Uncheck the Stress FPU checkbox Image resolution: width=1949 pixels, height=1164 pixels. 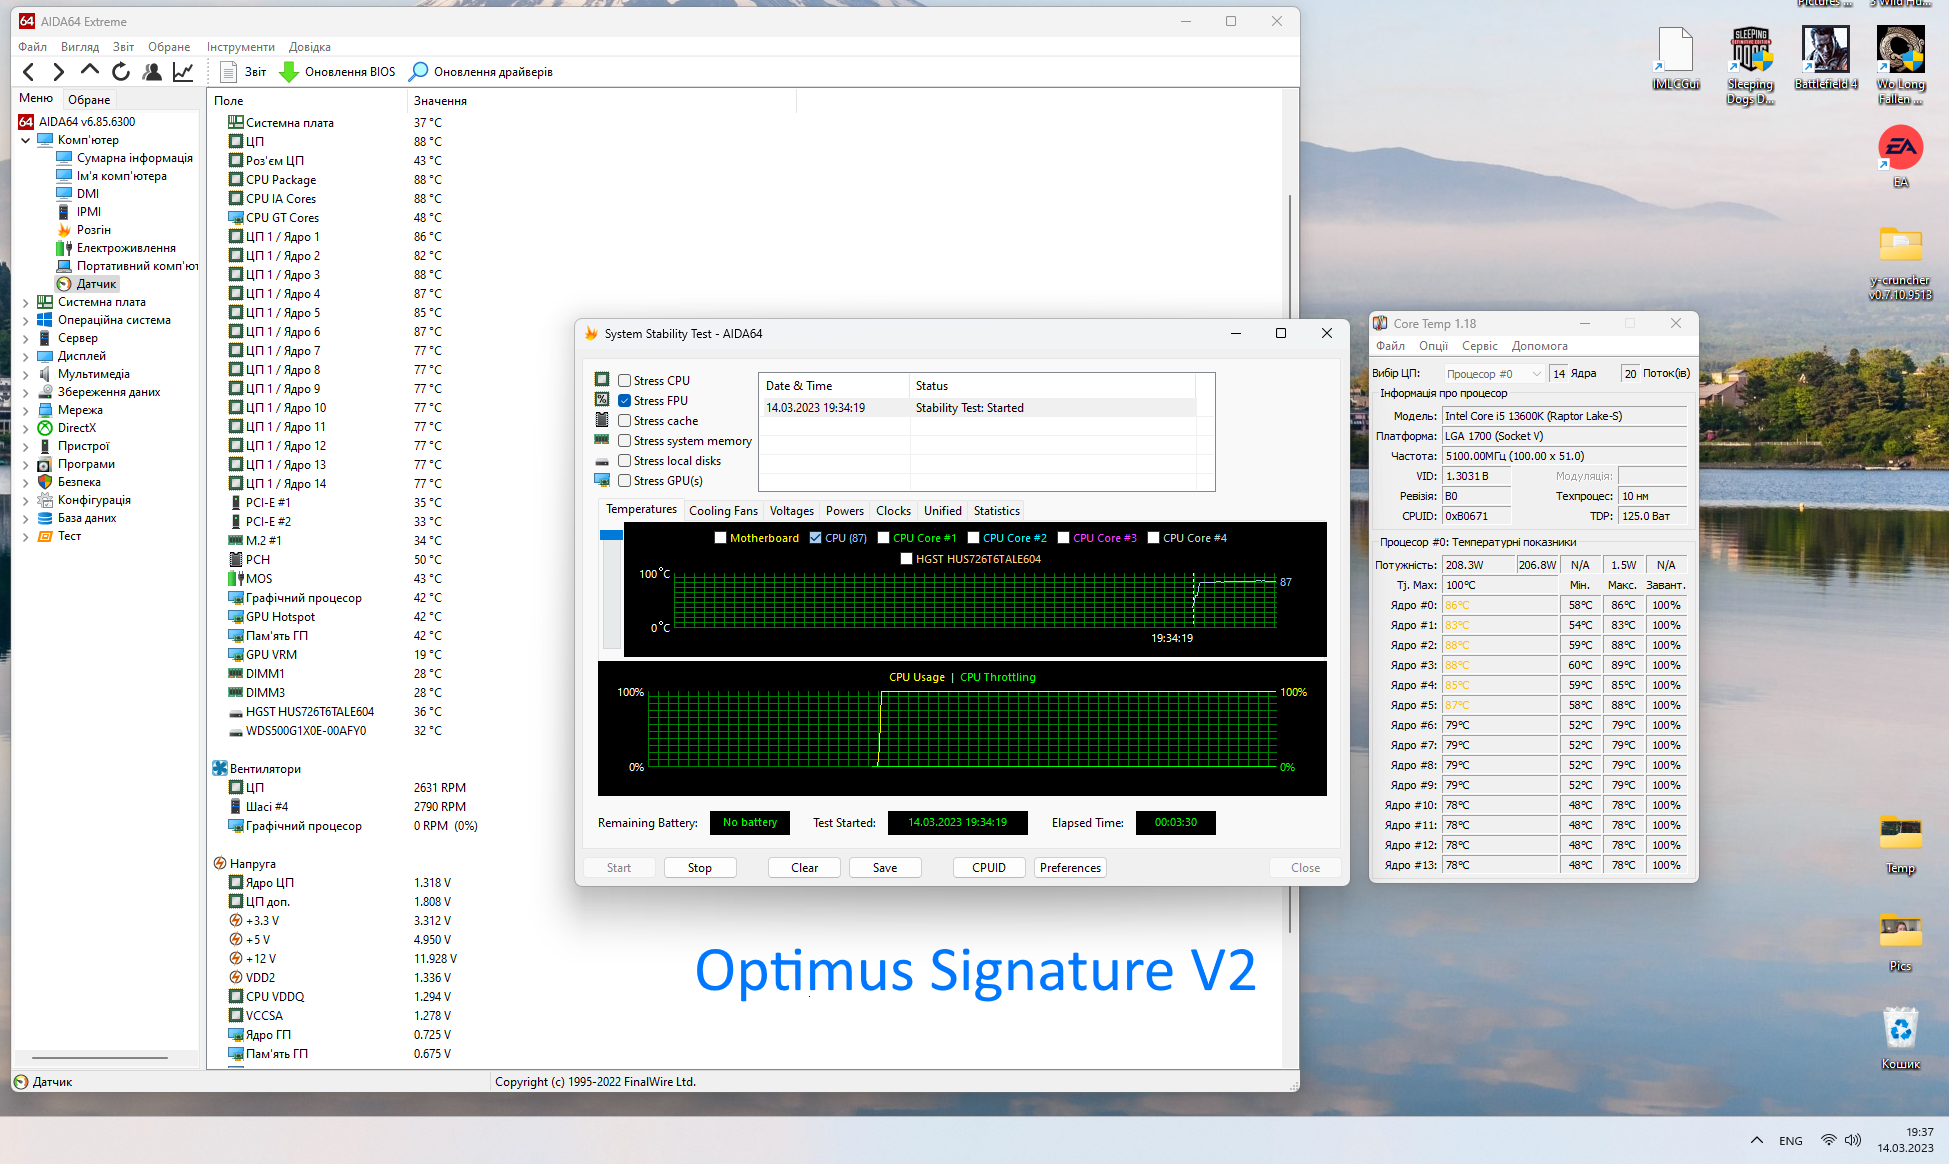point(624,400)
